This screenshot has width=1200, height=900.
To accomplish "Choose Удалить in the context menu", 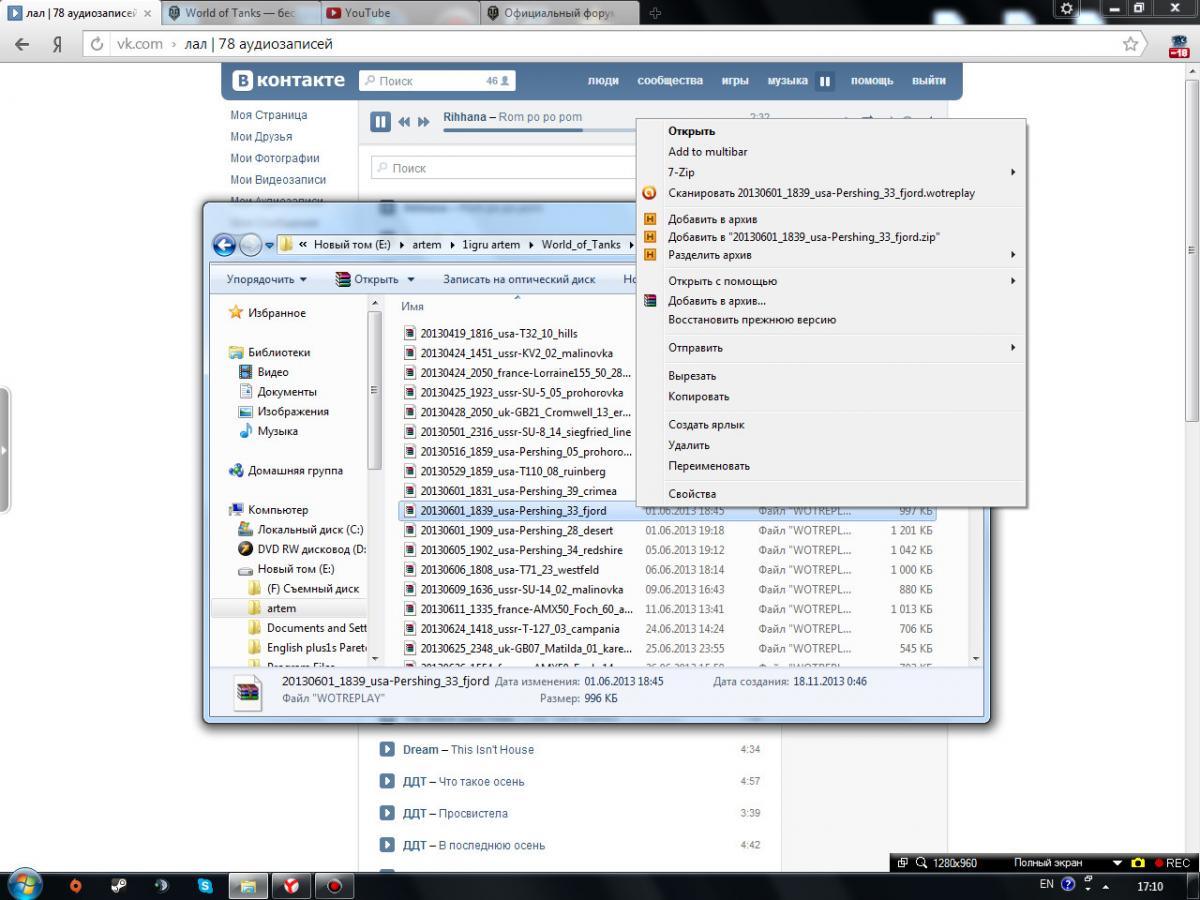I will coord(830,446).
